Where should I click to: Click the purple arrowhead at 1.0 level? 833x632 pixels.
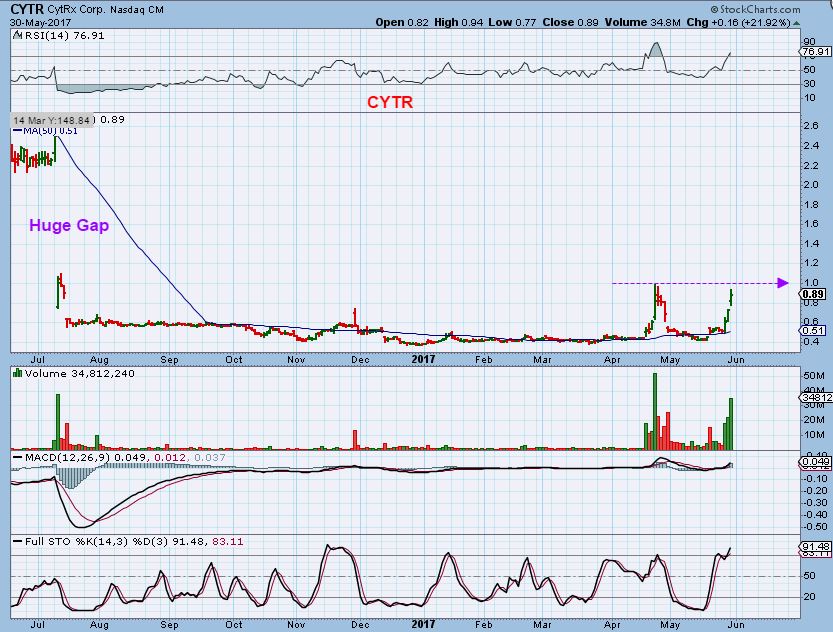click(x=782, y=283)
